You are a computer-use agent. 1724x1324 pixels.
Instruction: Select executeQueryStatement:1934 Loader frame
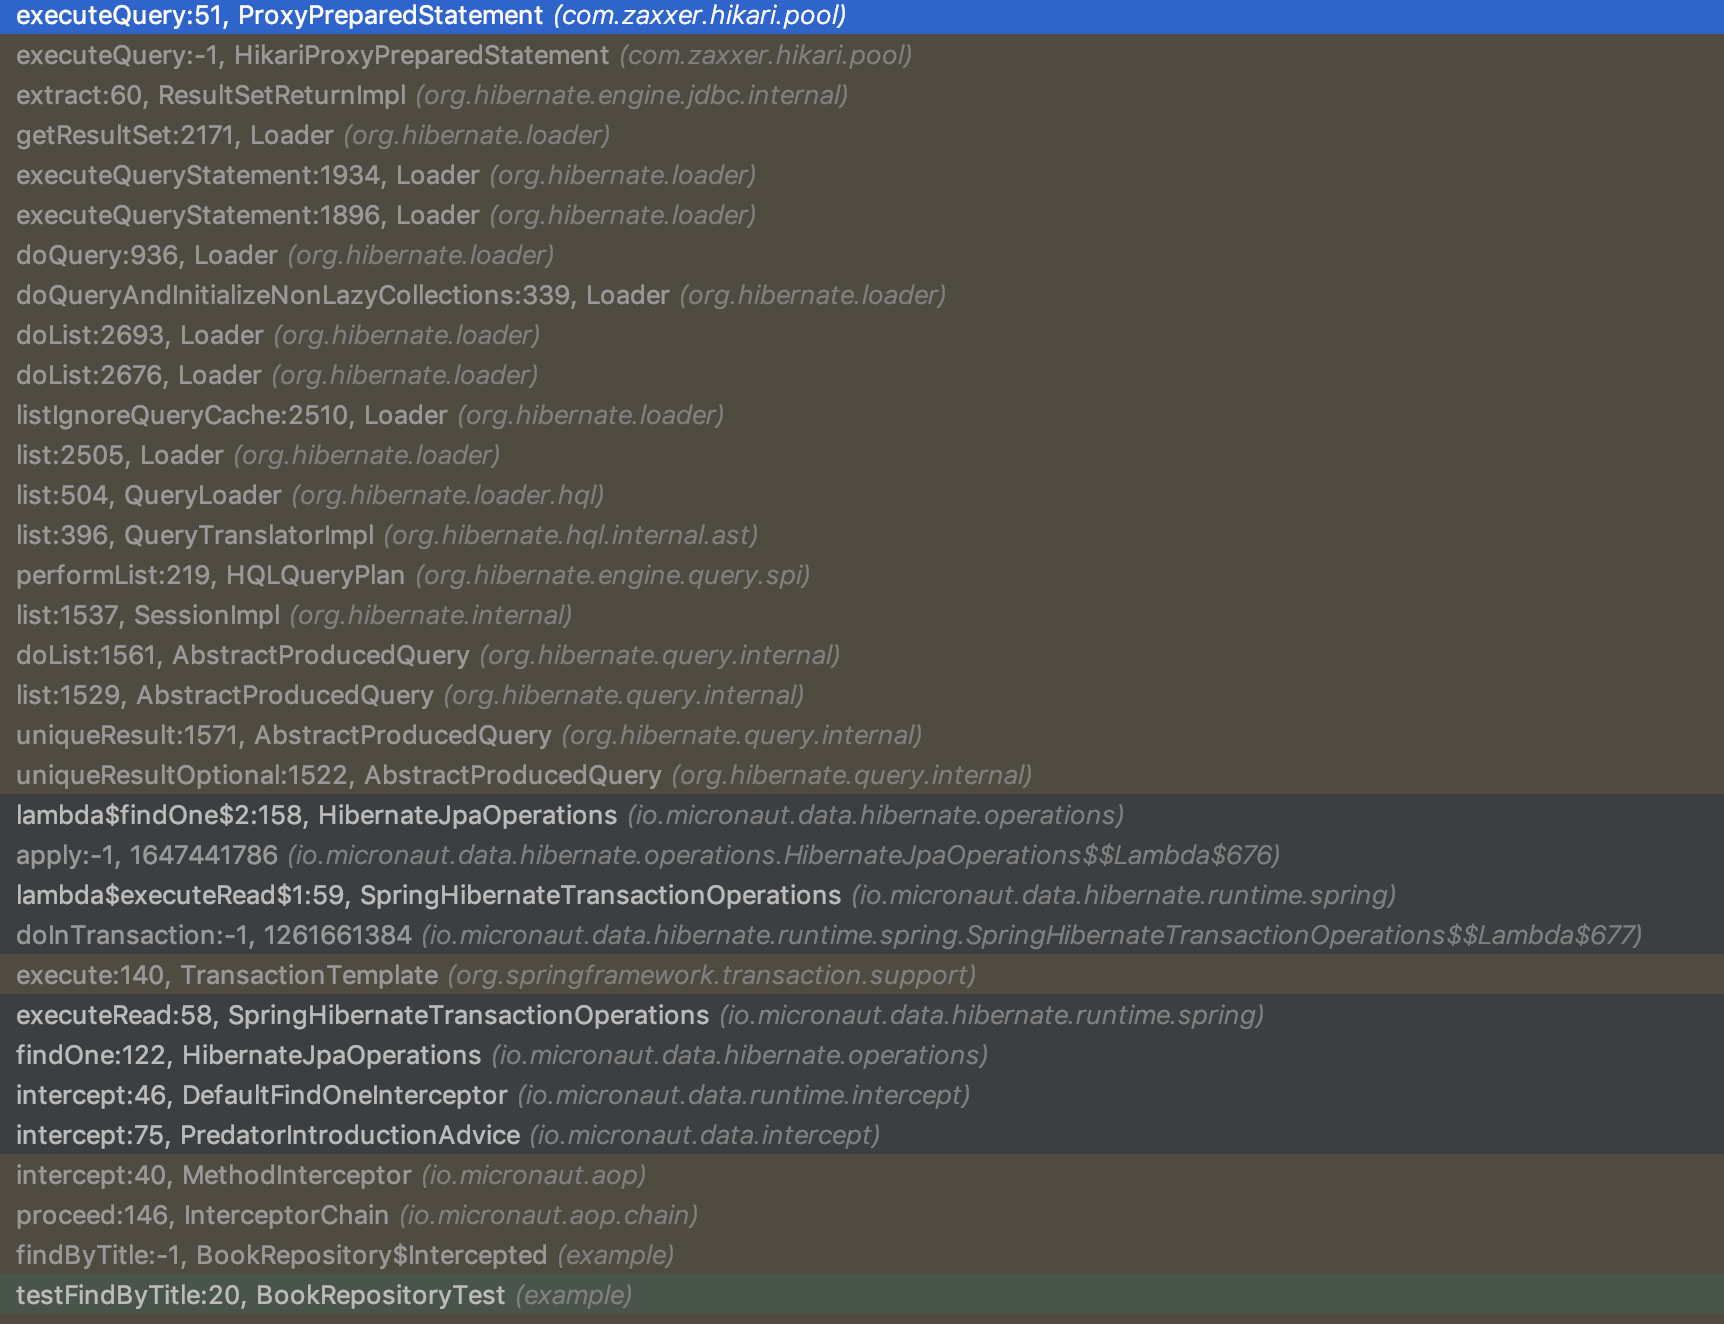pos(862,175)
